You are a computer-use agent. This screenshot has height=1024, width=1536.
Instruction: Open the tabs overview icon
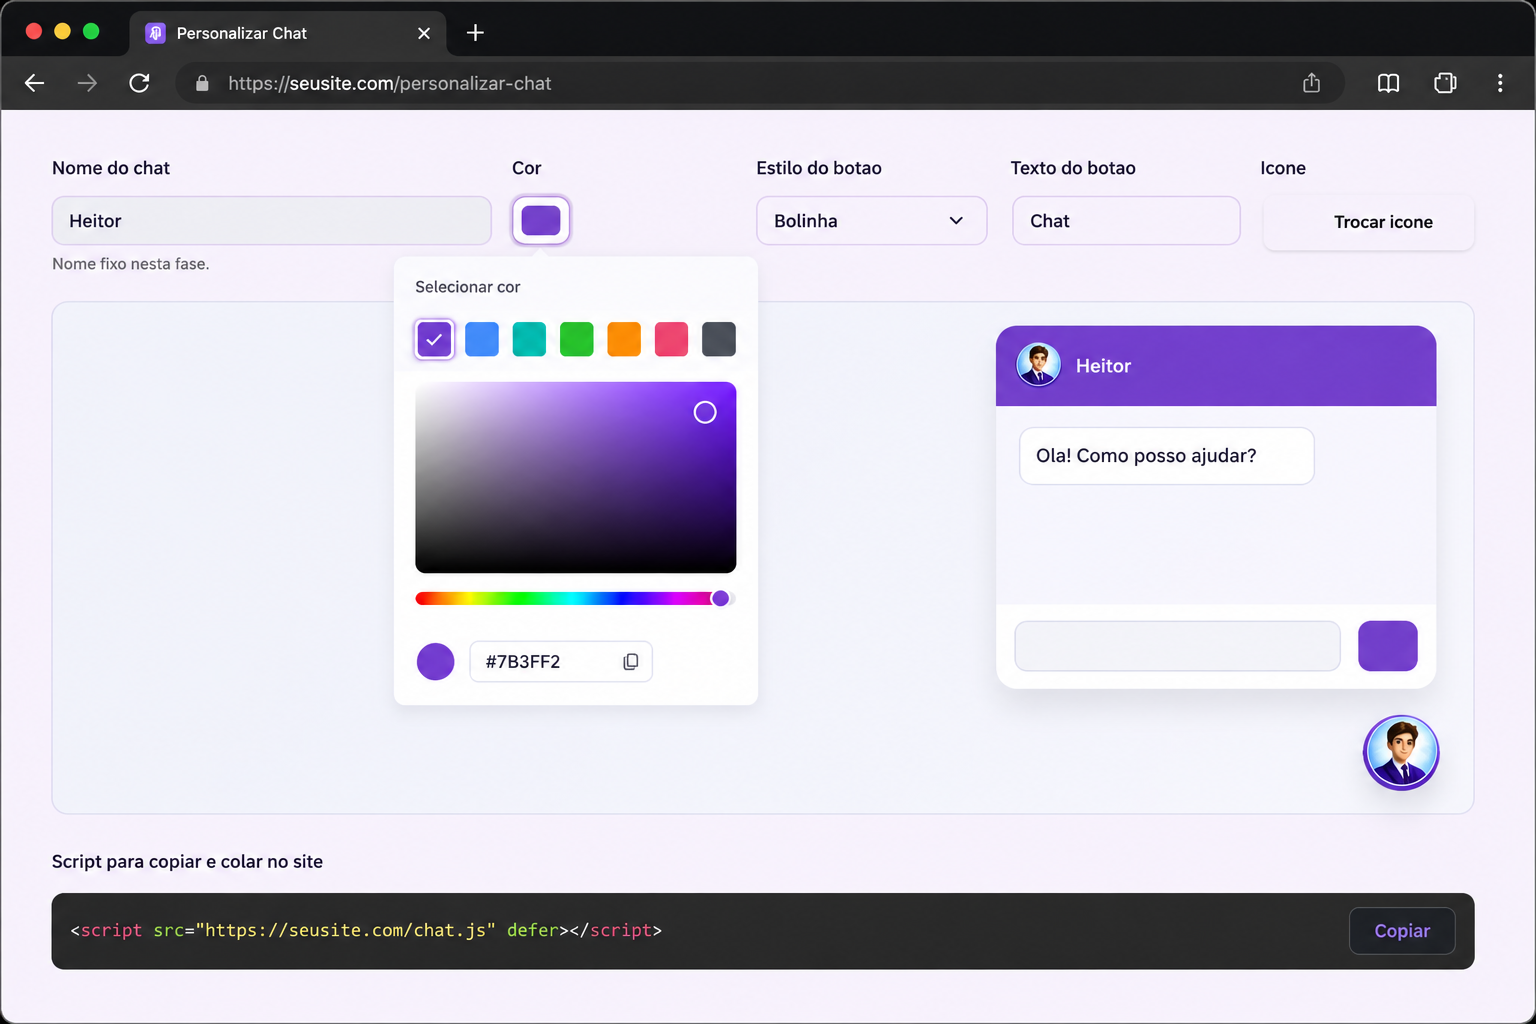pos(1445,83)
